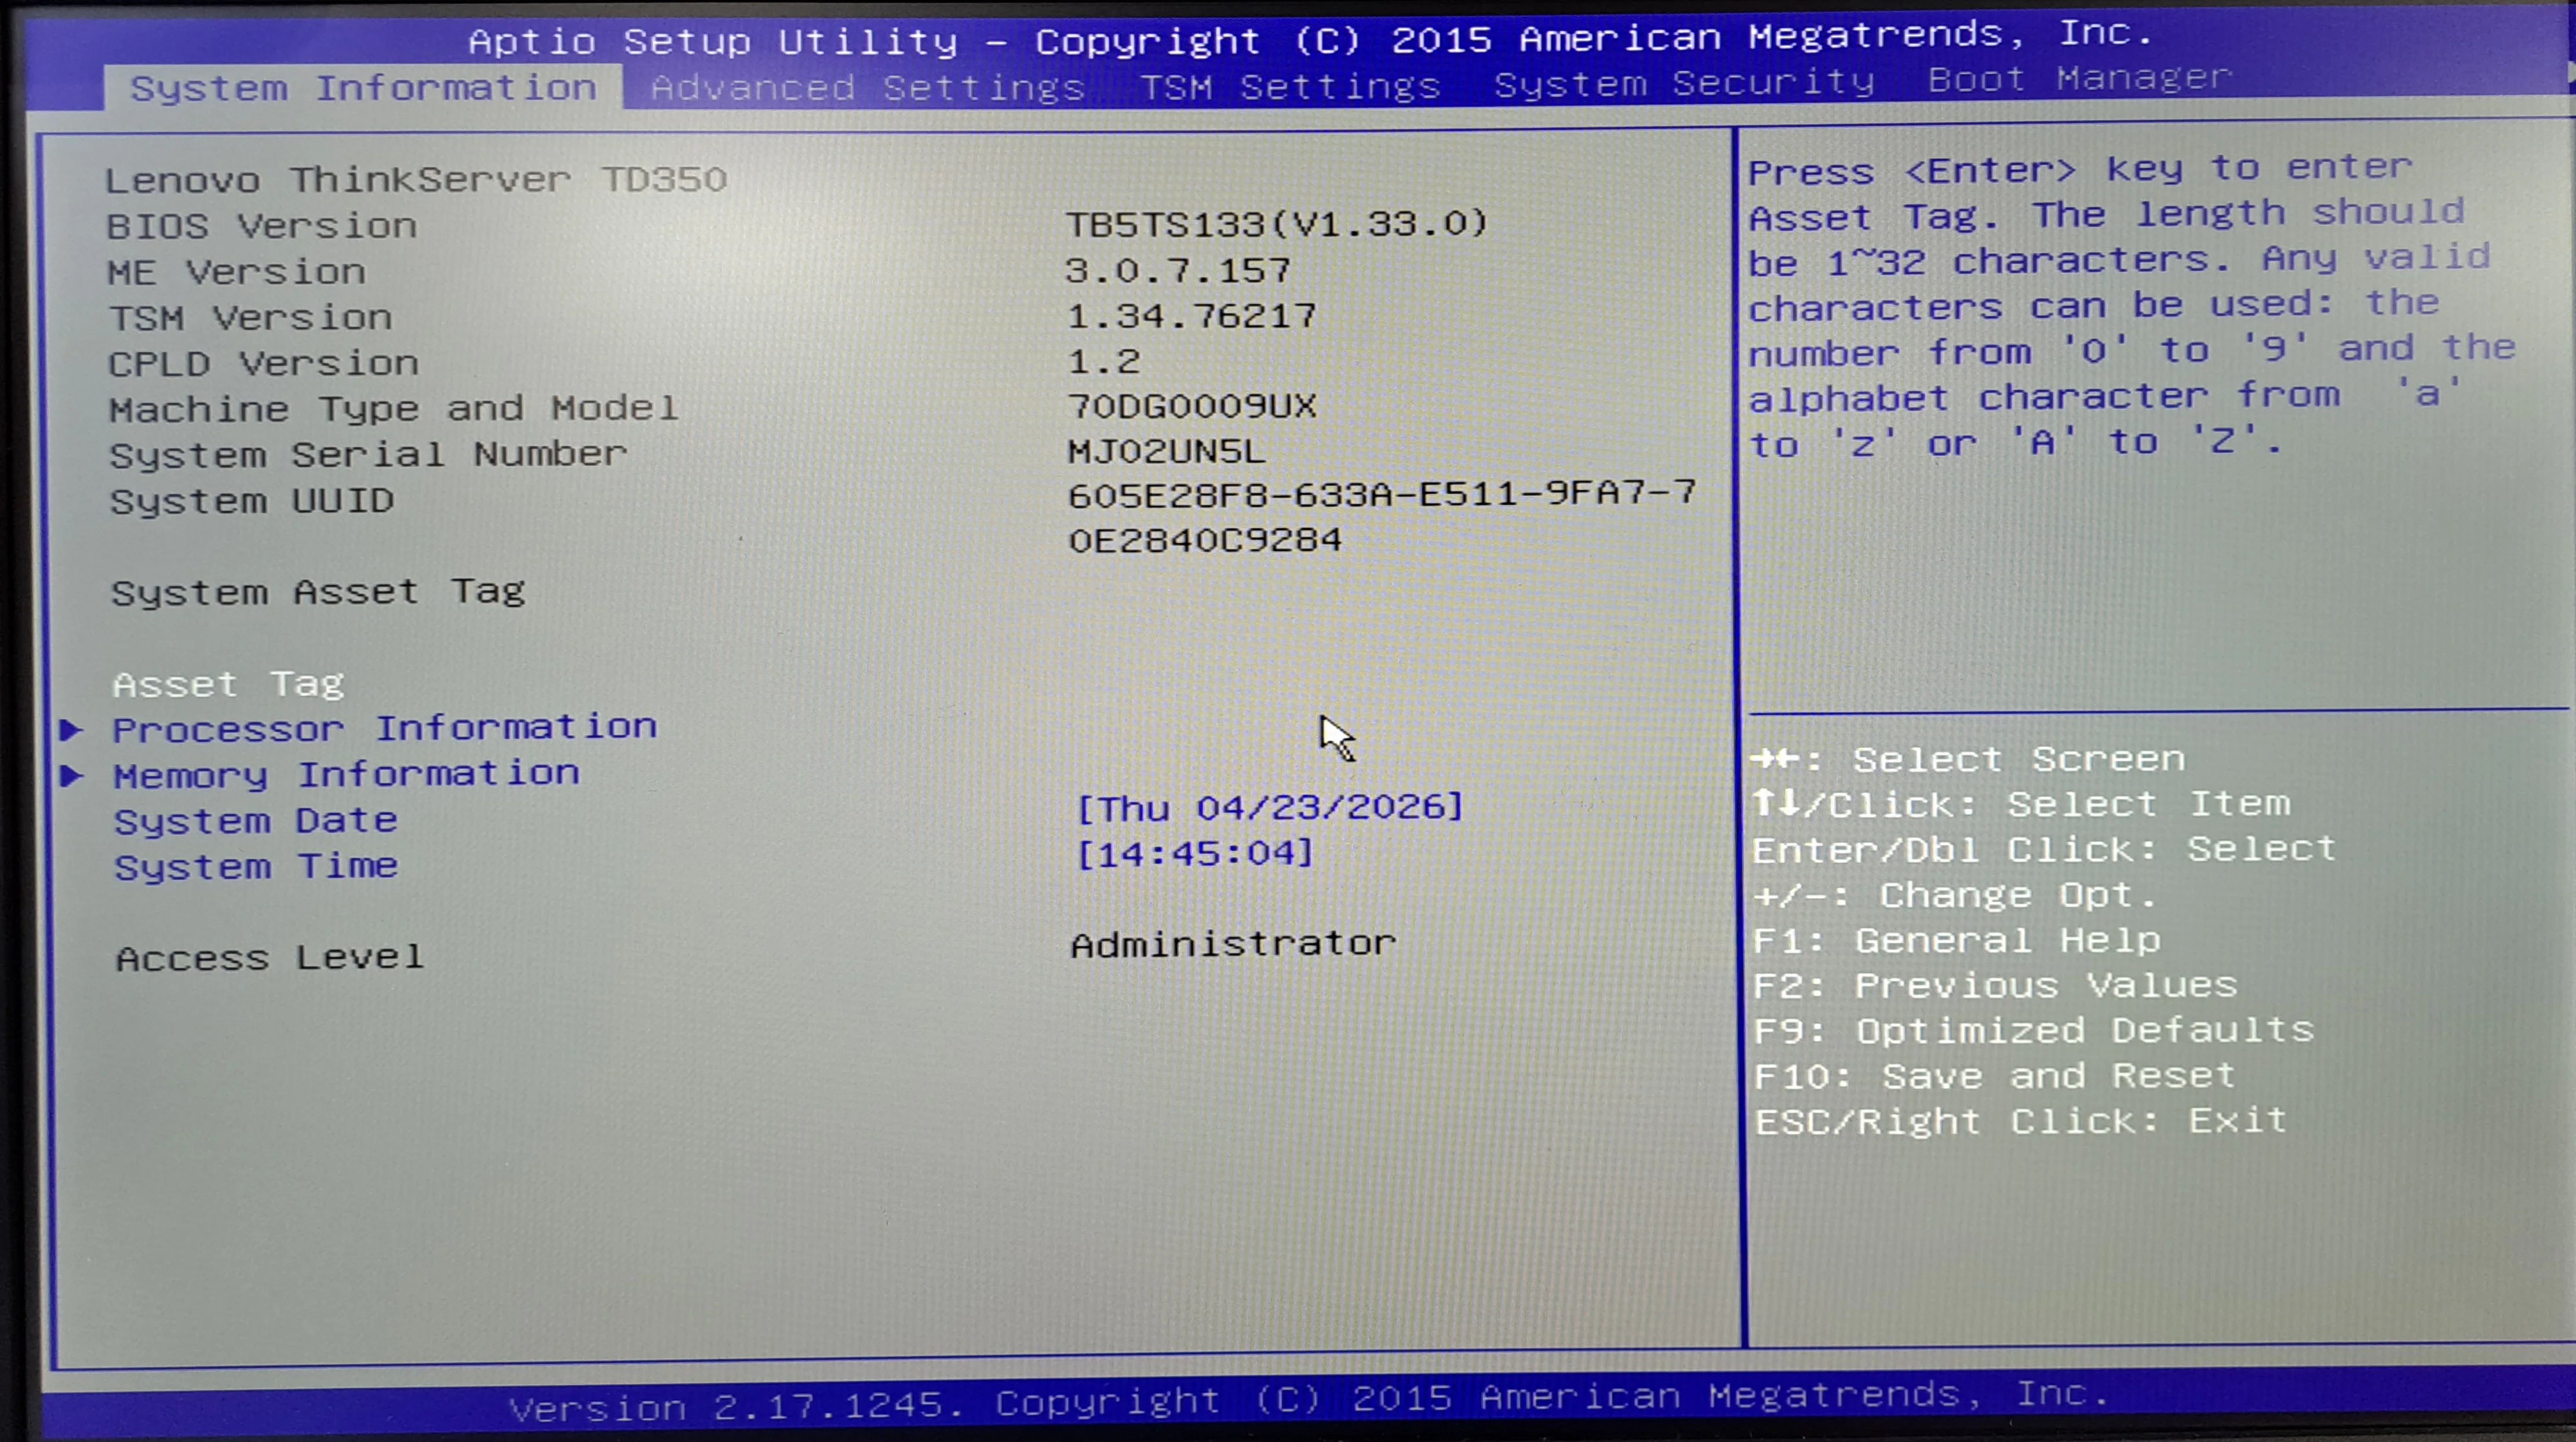Open the Processor Information submenu
Screen dimensions: 2576x1442
[x=385, y=728]
